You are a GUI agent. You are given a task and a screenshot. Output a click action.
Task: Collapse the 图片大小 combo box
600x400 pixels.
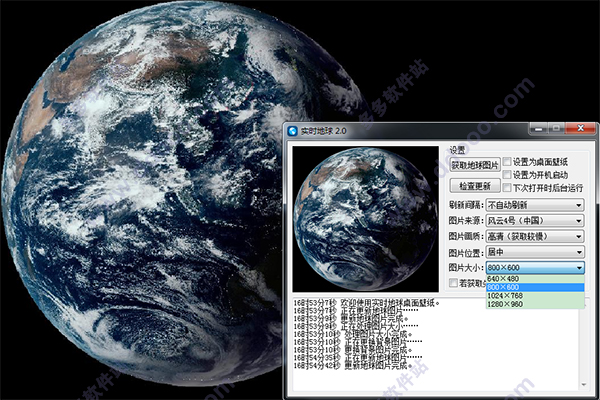tap(535, 268)
